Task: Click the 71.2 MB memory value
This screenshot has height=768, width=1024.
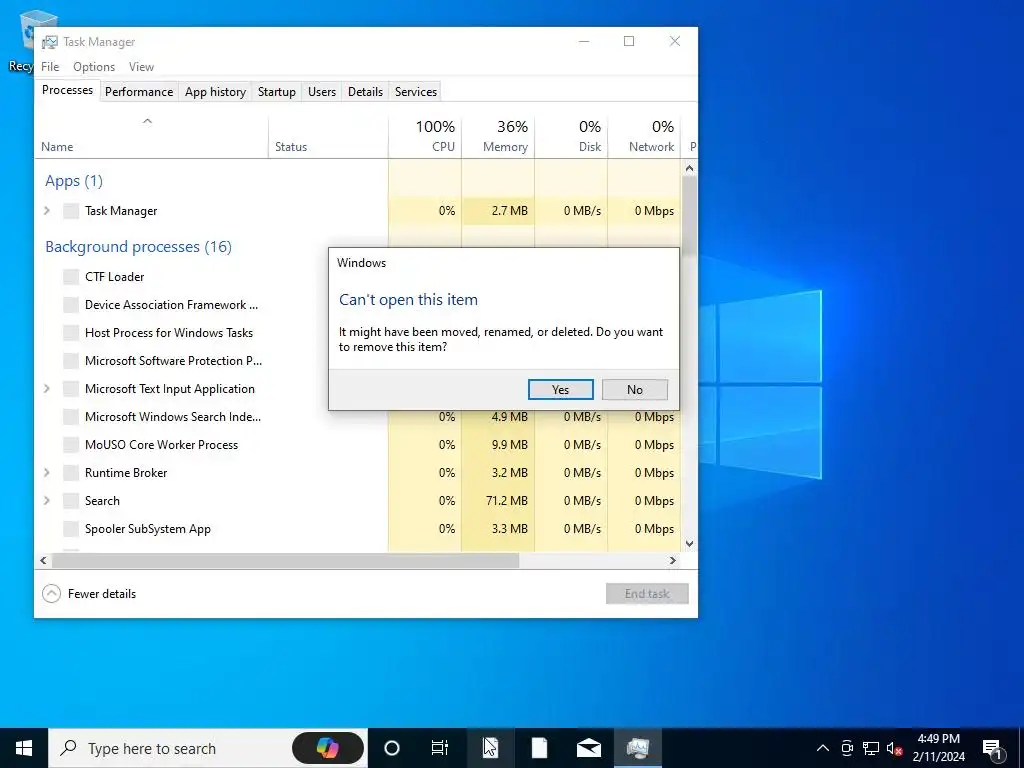Action: click(x=506, y=501)
